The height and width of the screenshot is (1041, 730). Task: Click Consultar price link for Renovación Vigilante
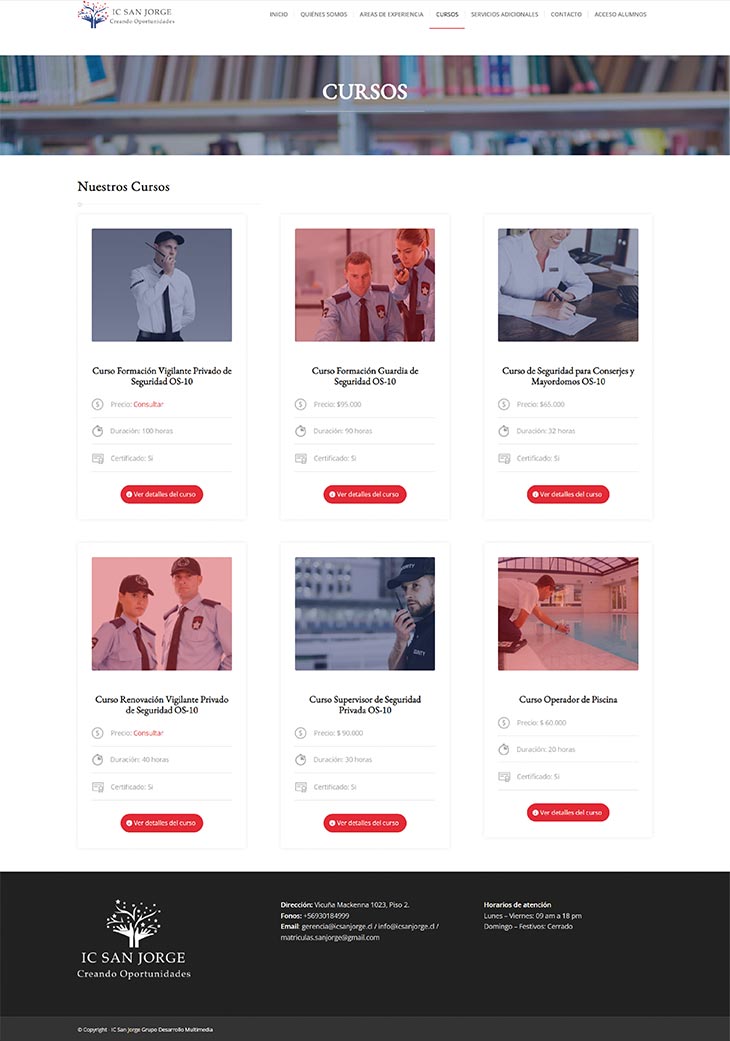[148, 733]
